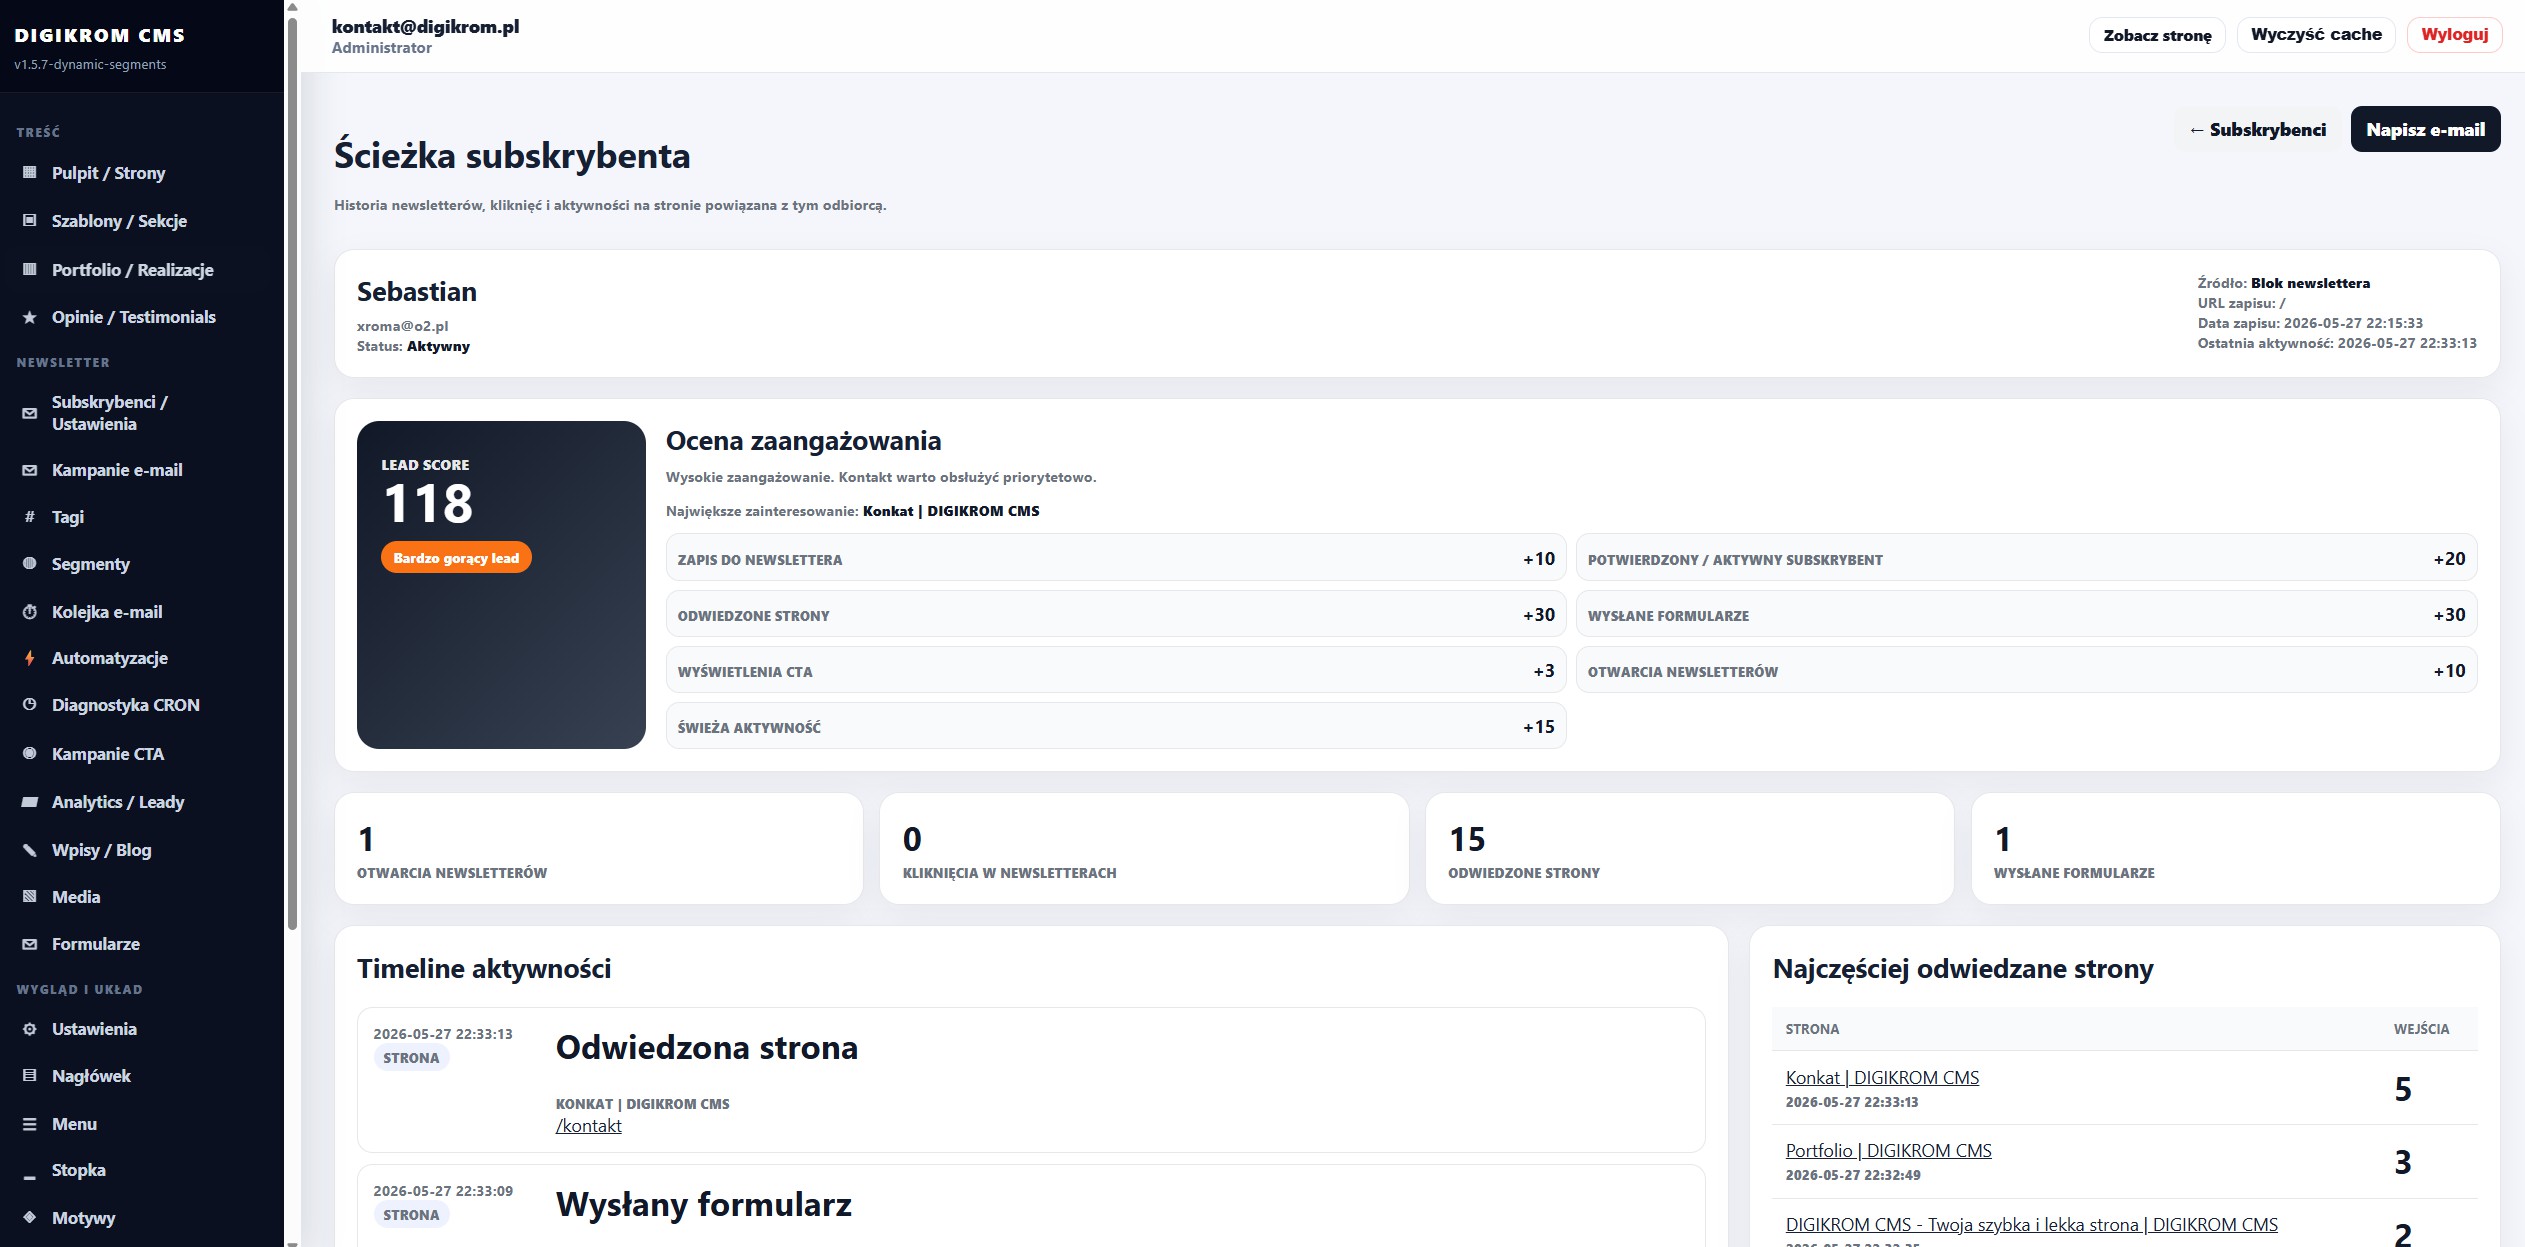
Task: Click the Bardzo gorący lead badge
Action: coord(456,558)
